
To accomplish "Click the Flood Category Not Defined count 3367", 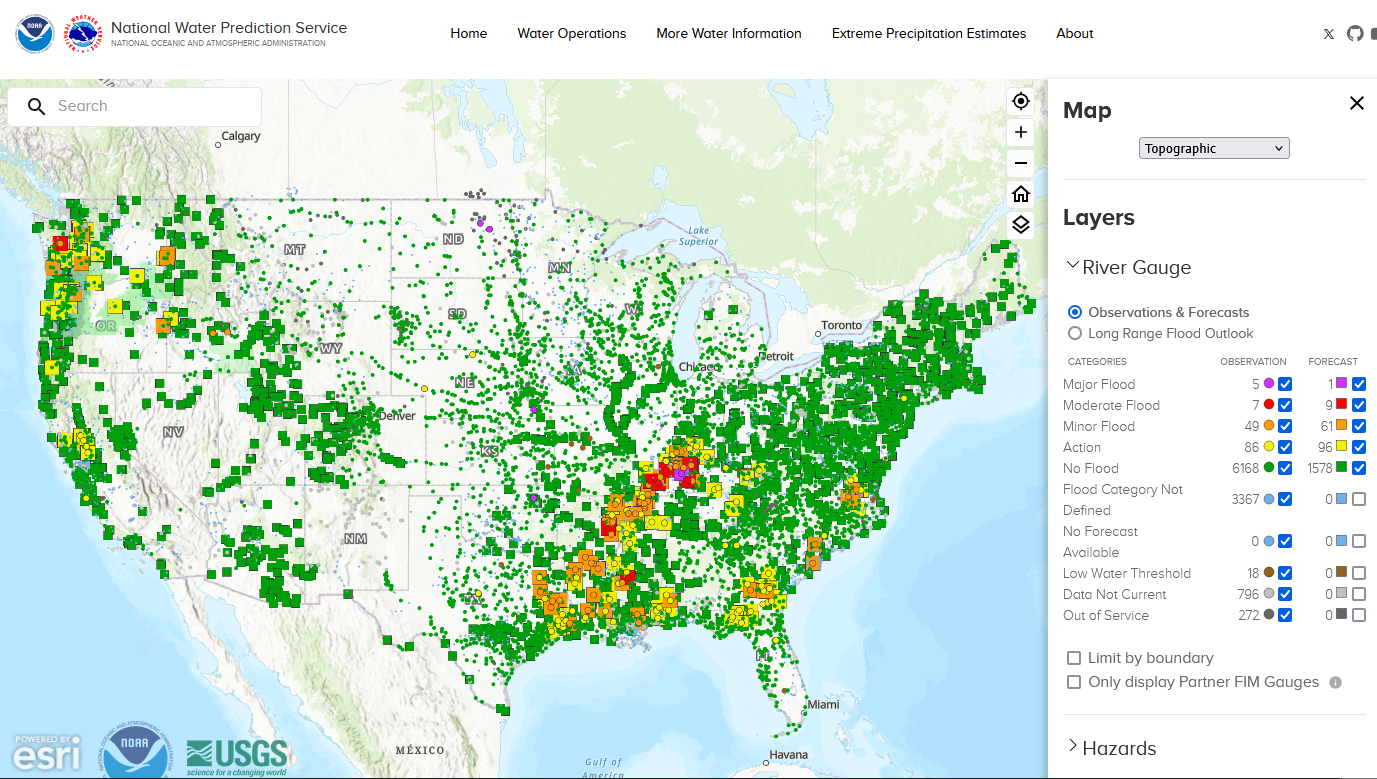I will pos(1245,499).
